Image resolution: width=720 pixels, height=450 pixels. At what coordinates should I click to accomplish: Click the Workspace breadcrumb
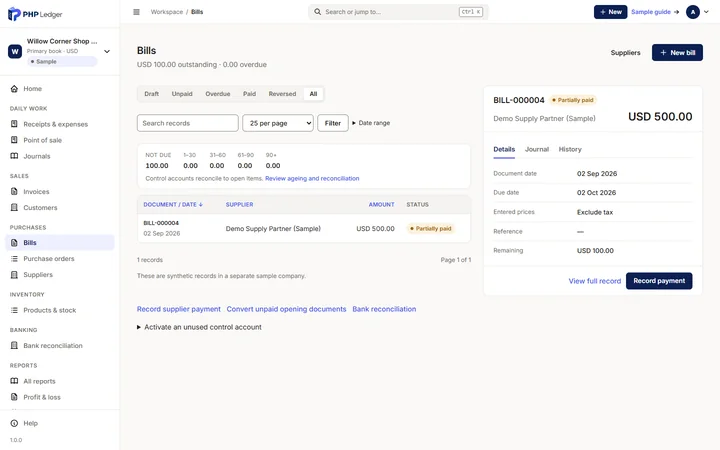click(167, 12)
